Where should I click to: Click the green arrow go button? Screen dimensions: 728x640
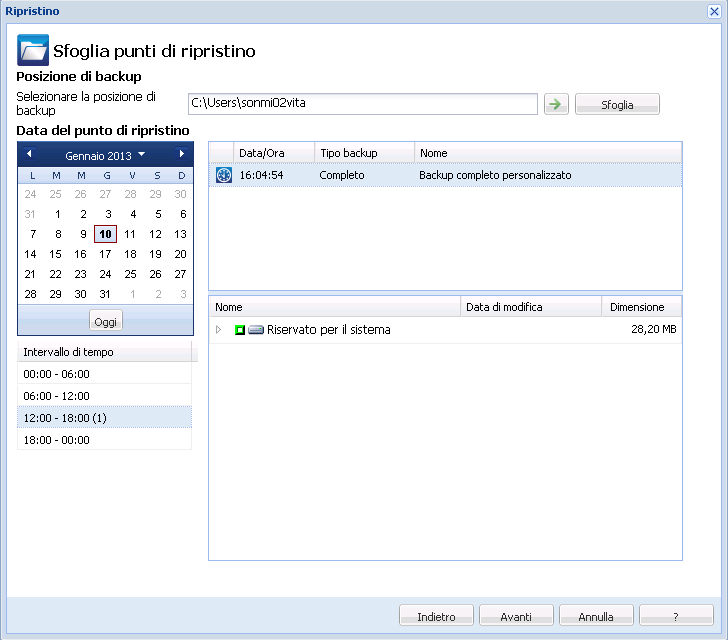click(x=556, y=104)
